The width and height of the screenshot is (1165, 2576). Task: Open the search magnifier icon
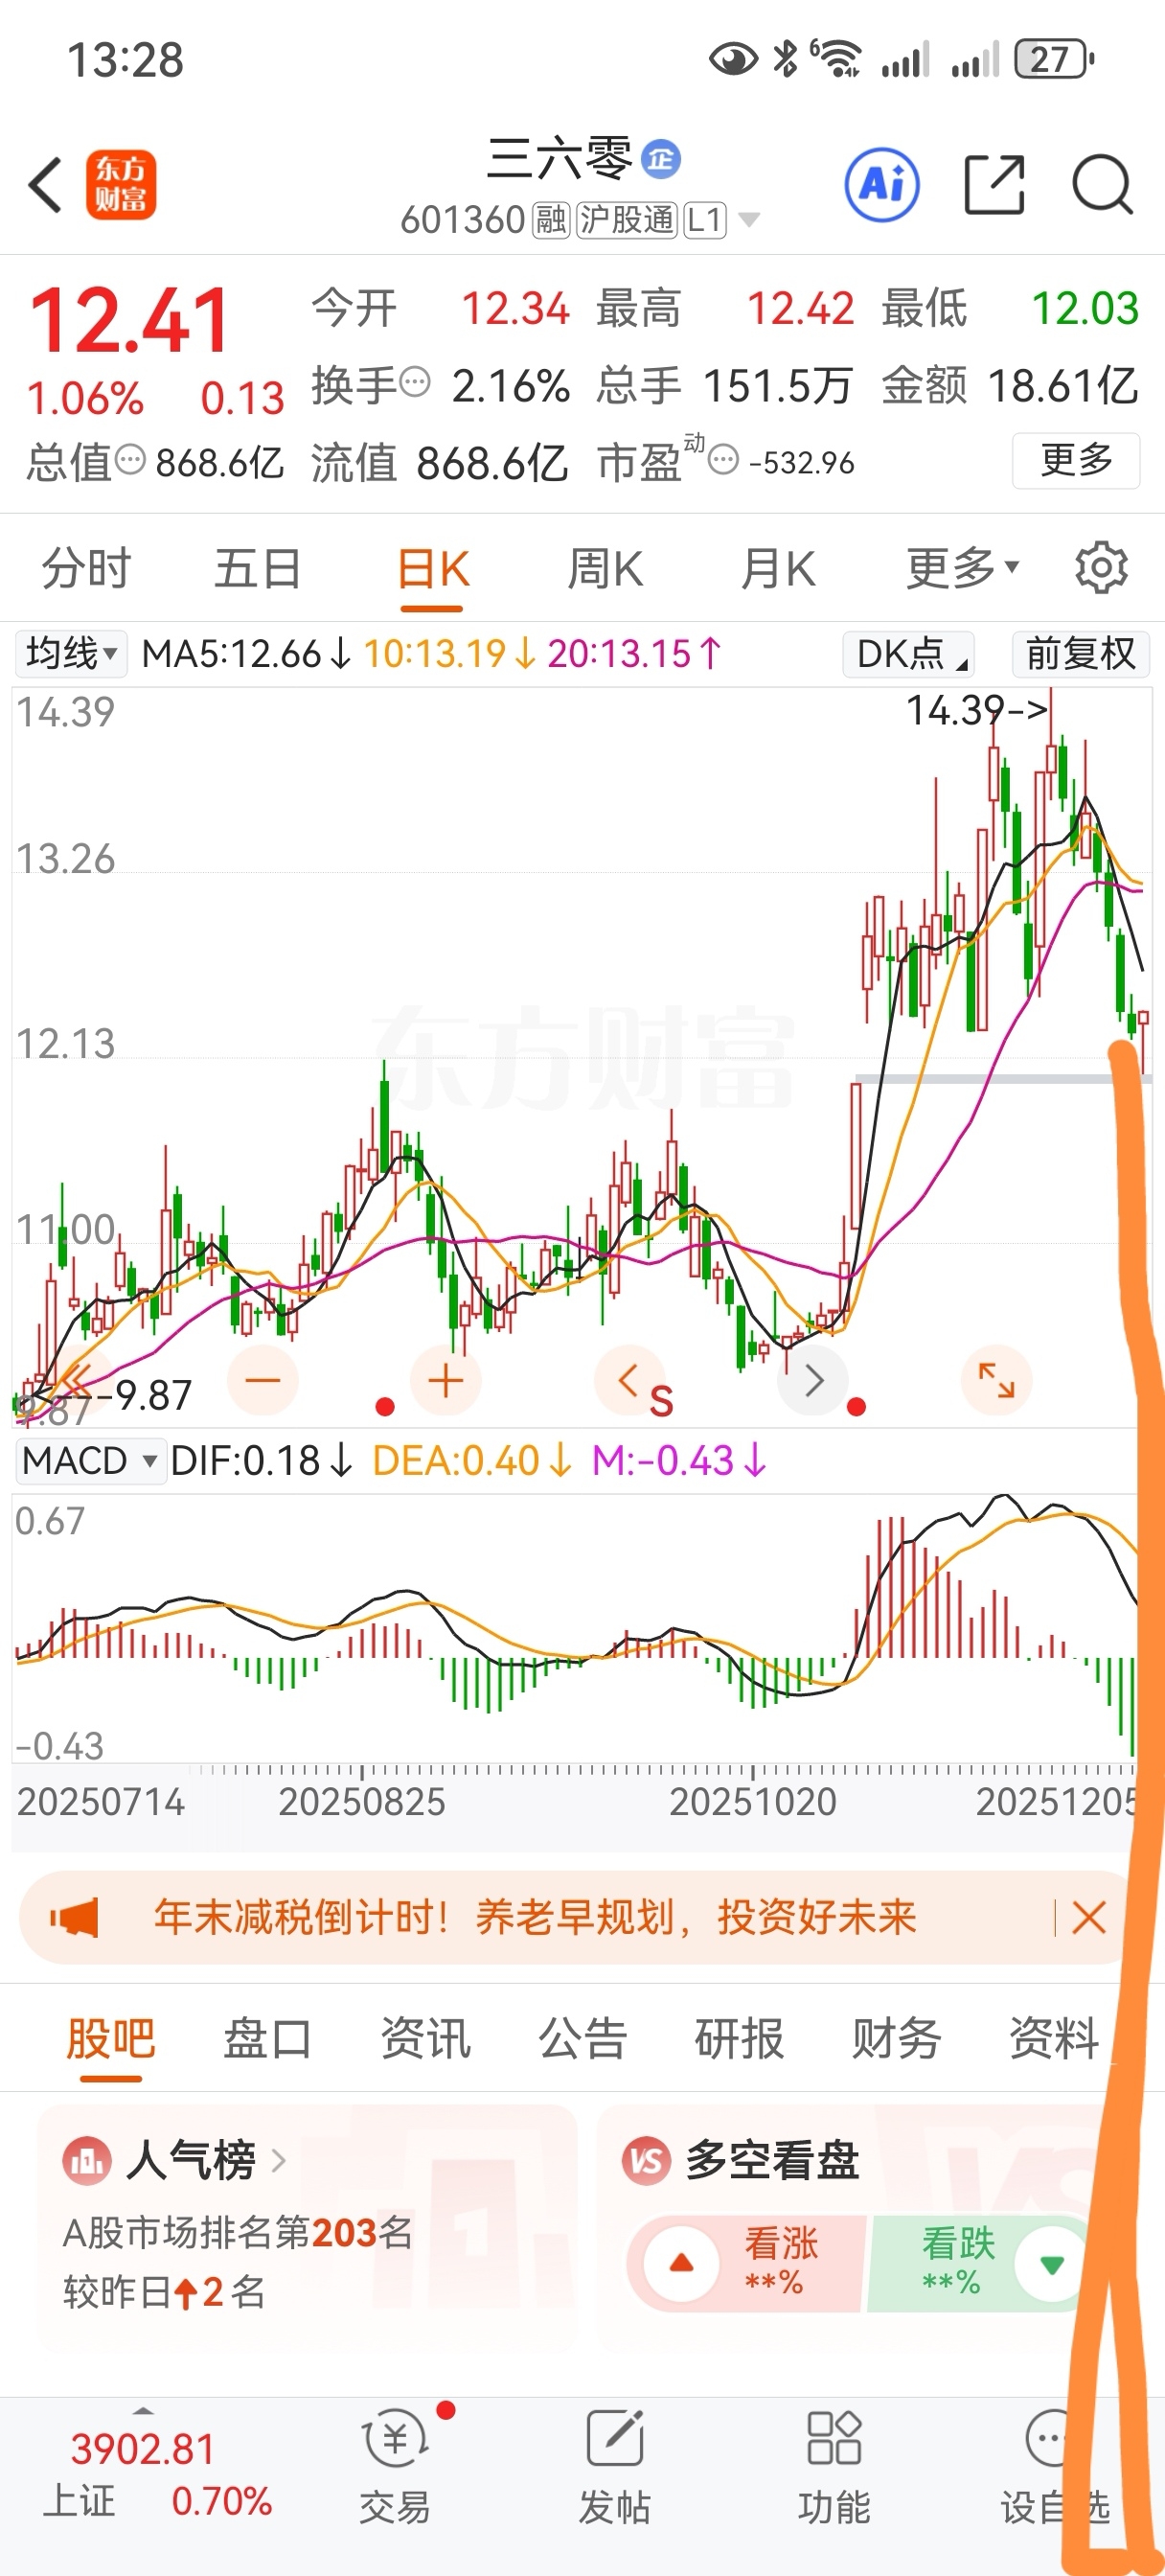coord(1102,185)
